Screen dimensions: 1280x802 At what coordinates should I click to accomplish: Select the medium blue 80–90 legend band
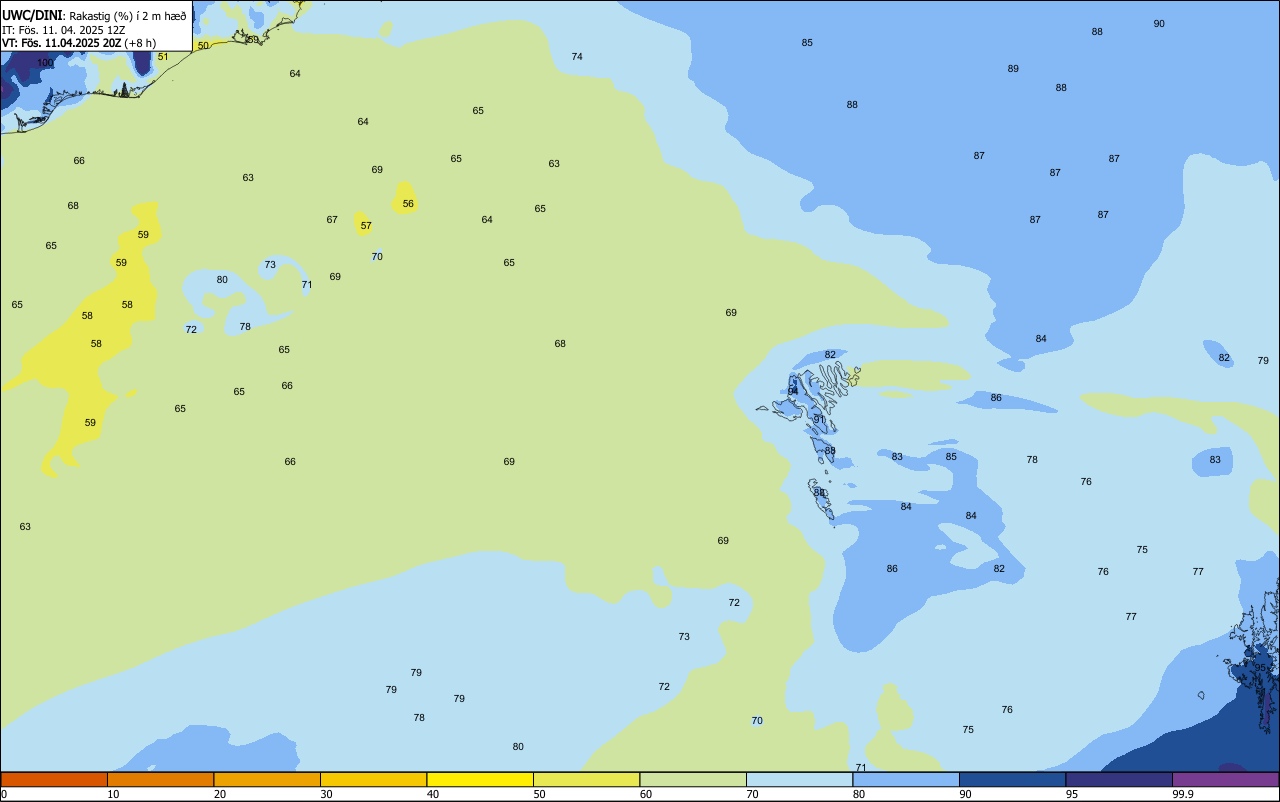(x=906, y=779)
